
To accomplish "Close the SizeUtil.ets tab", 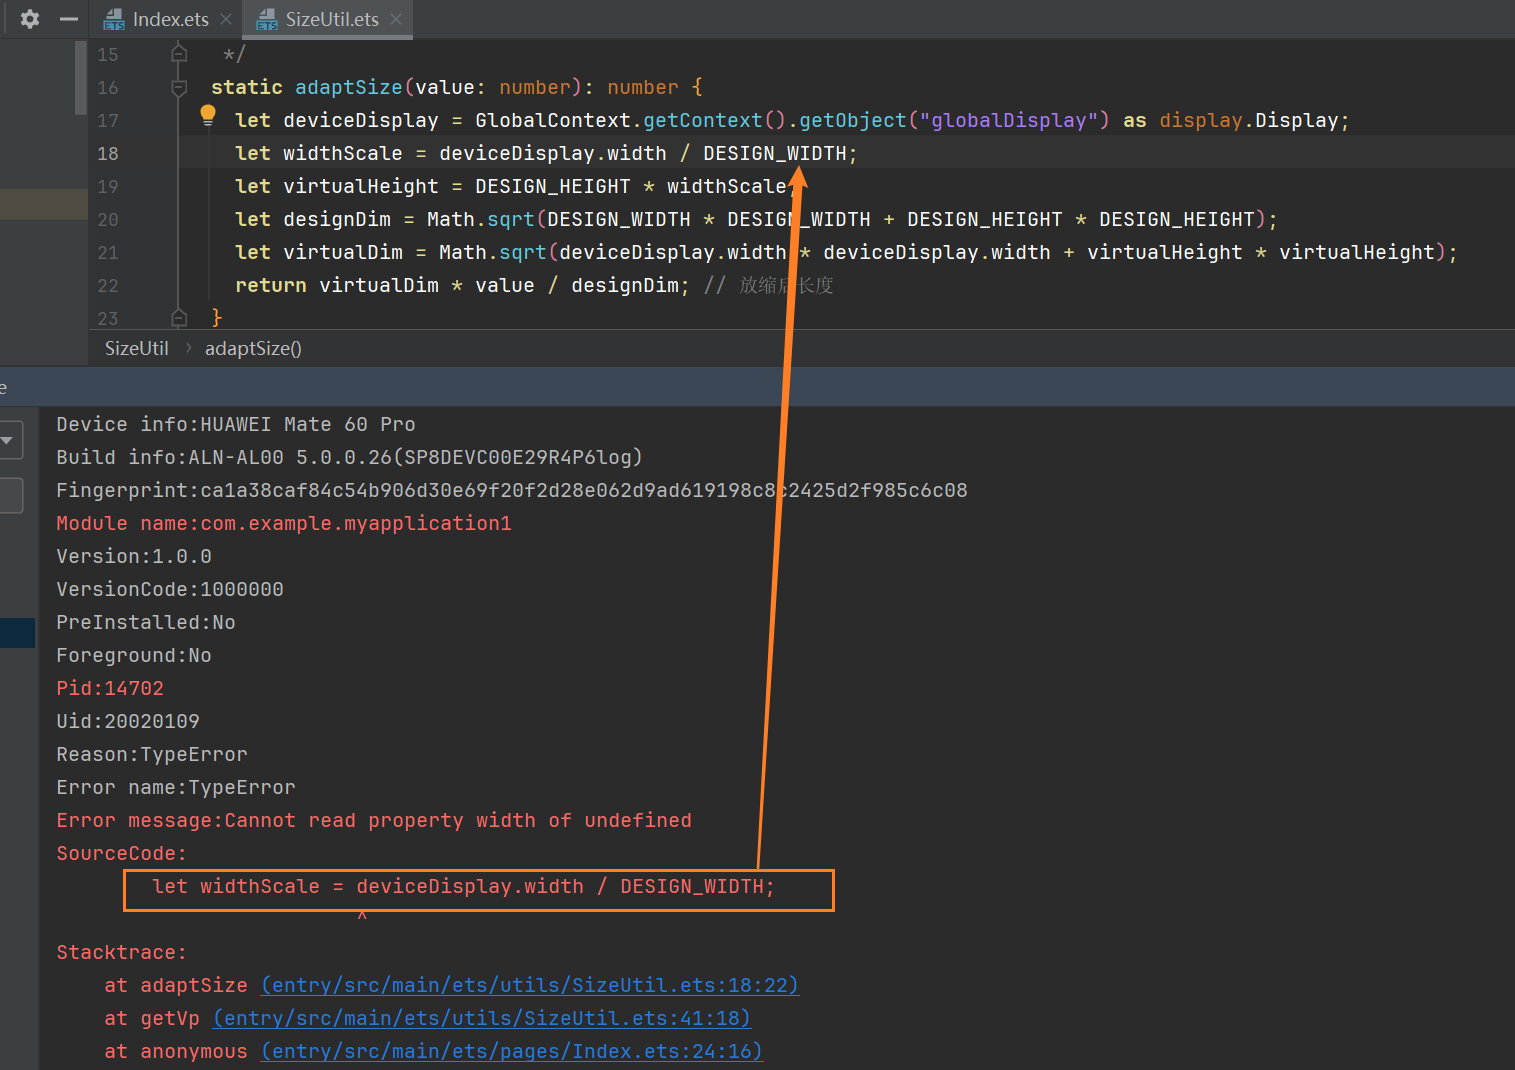I will click(x=396, y=19).
